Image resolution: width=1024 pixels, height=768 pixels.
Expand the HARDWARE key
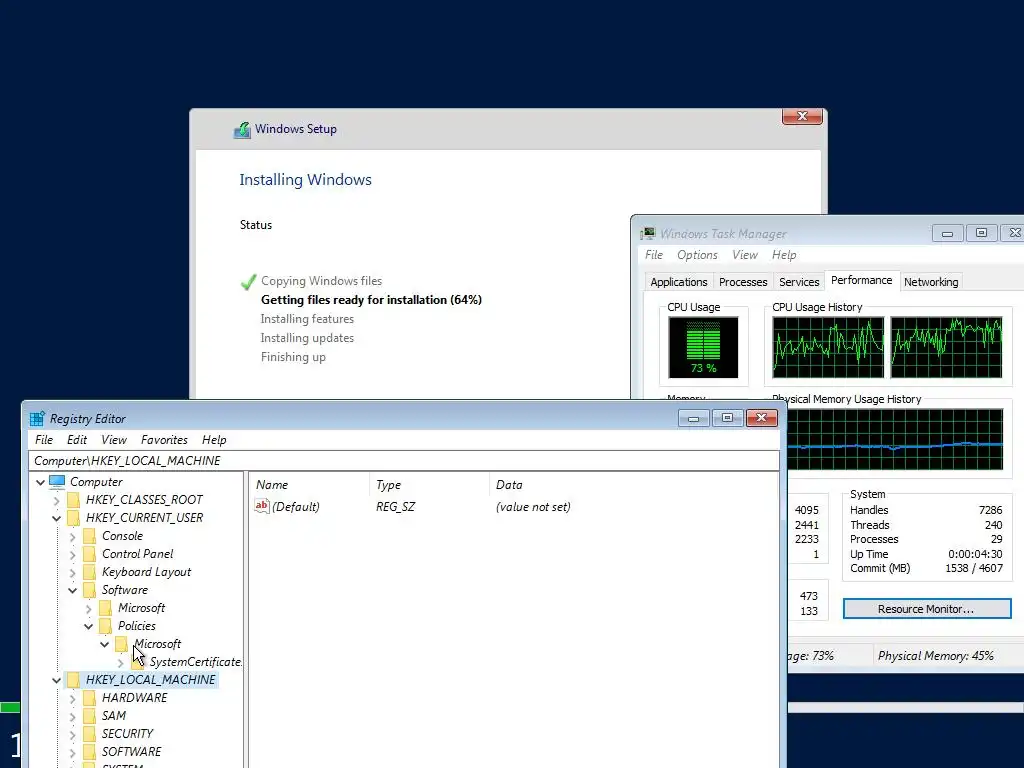click(72, 698)
